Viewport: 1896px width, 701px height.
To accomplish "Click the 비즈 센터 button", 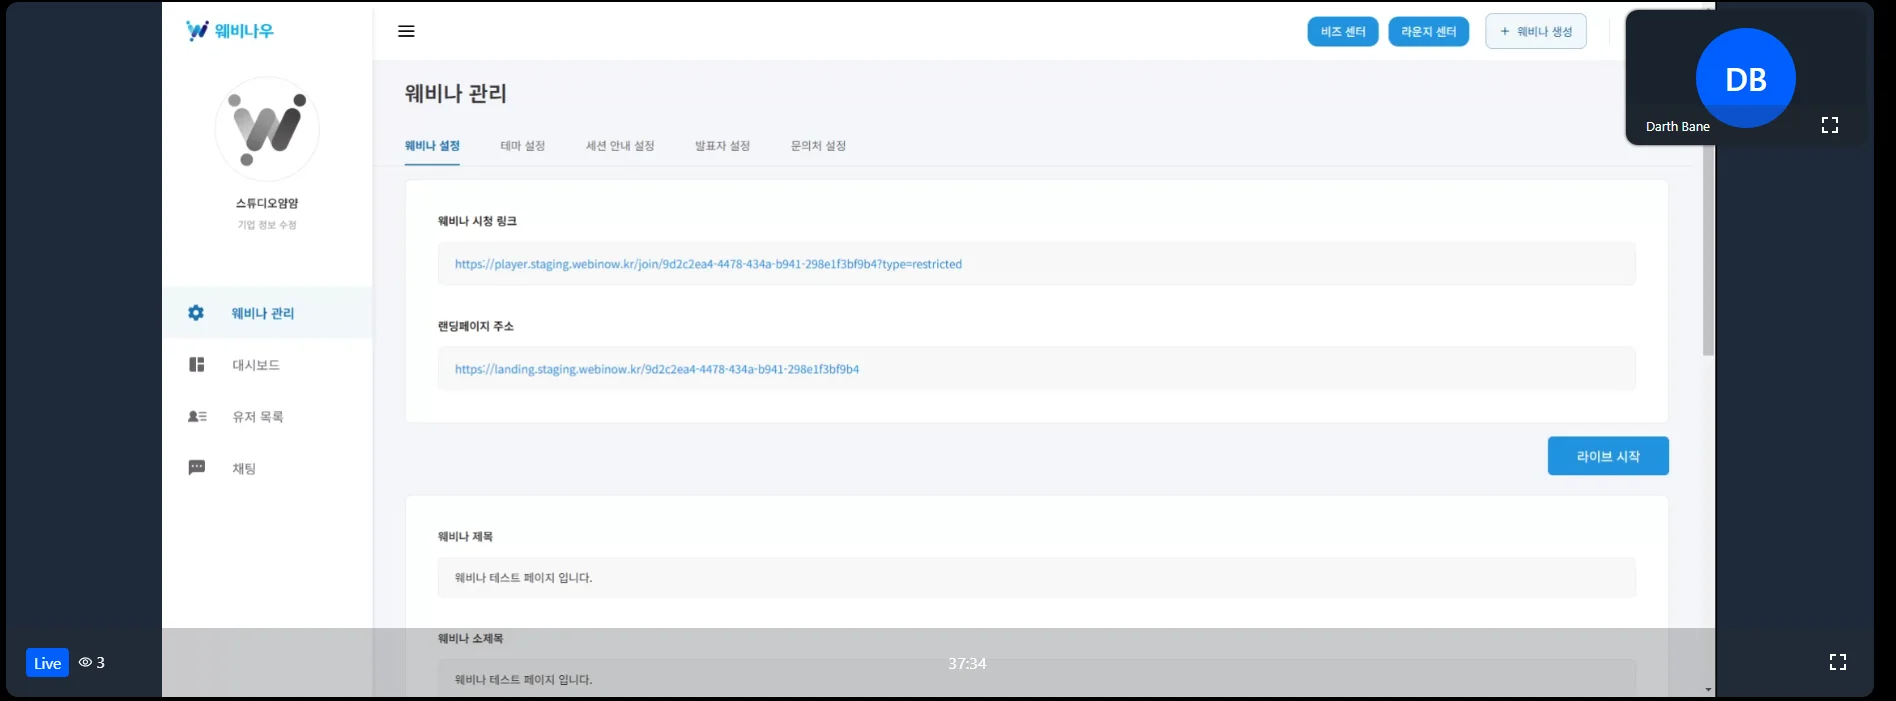I will click(x=1342, y=32).
